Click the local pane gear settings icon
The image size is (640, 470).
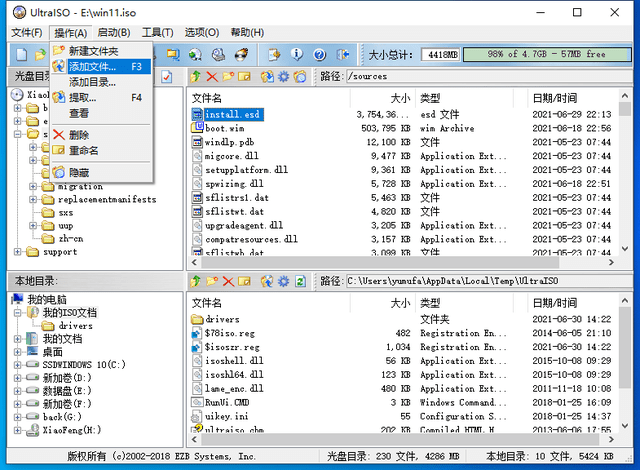(283, 281)
